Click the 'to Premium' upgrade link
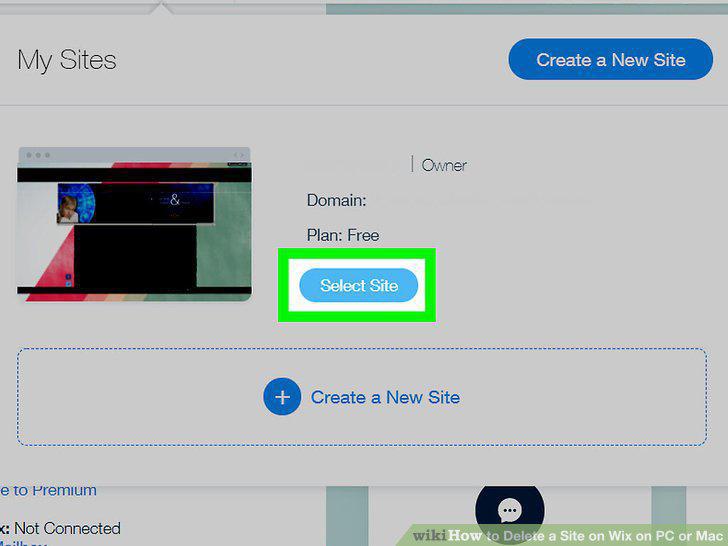The width and height of the screenshot is (728, 546). (x=48, y=490)
